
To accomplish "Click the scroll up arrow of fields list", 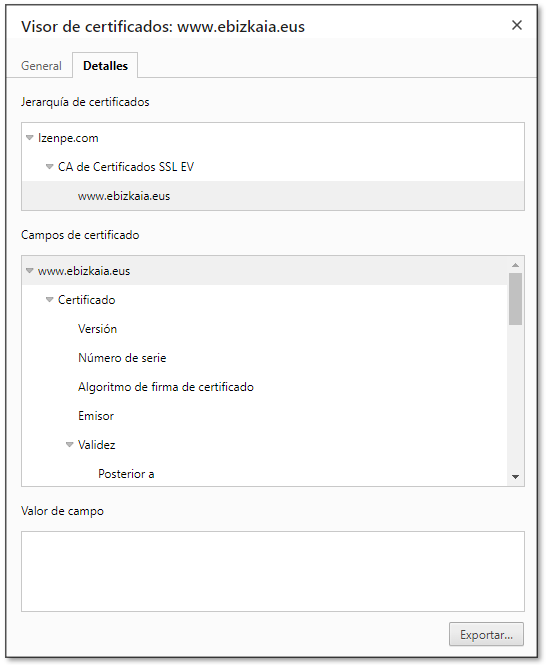I will point(515,265).
